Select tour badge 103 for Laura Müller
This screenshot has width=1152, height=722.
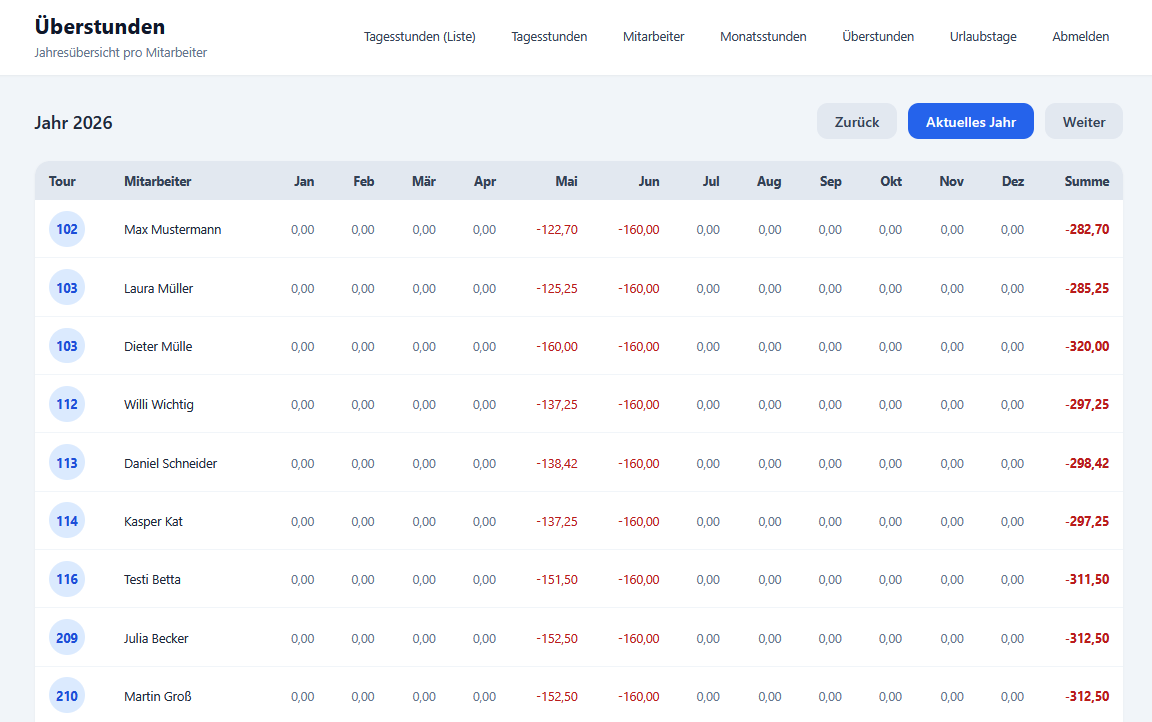point(67,288)
